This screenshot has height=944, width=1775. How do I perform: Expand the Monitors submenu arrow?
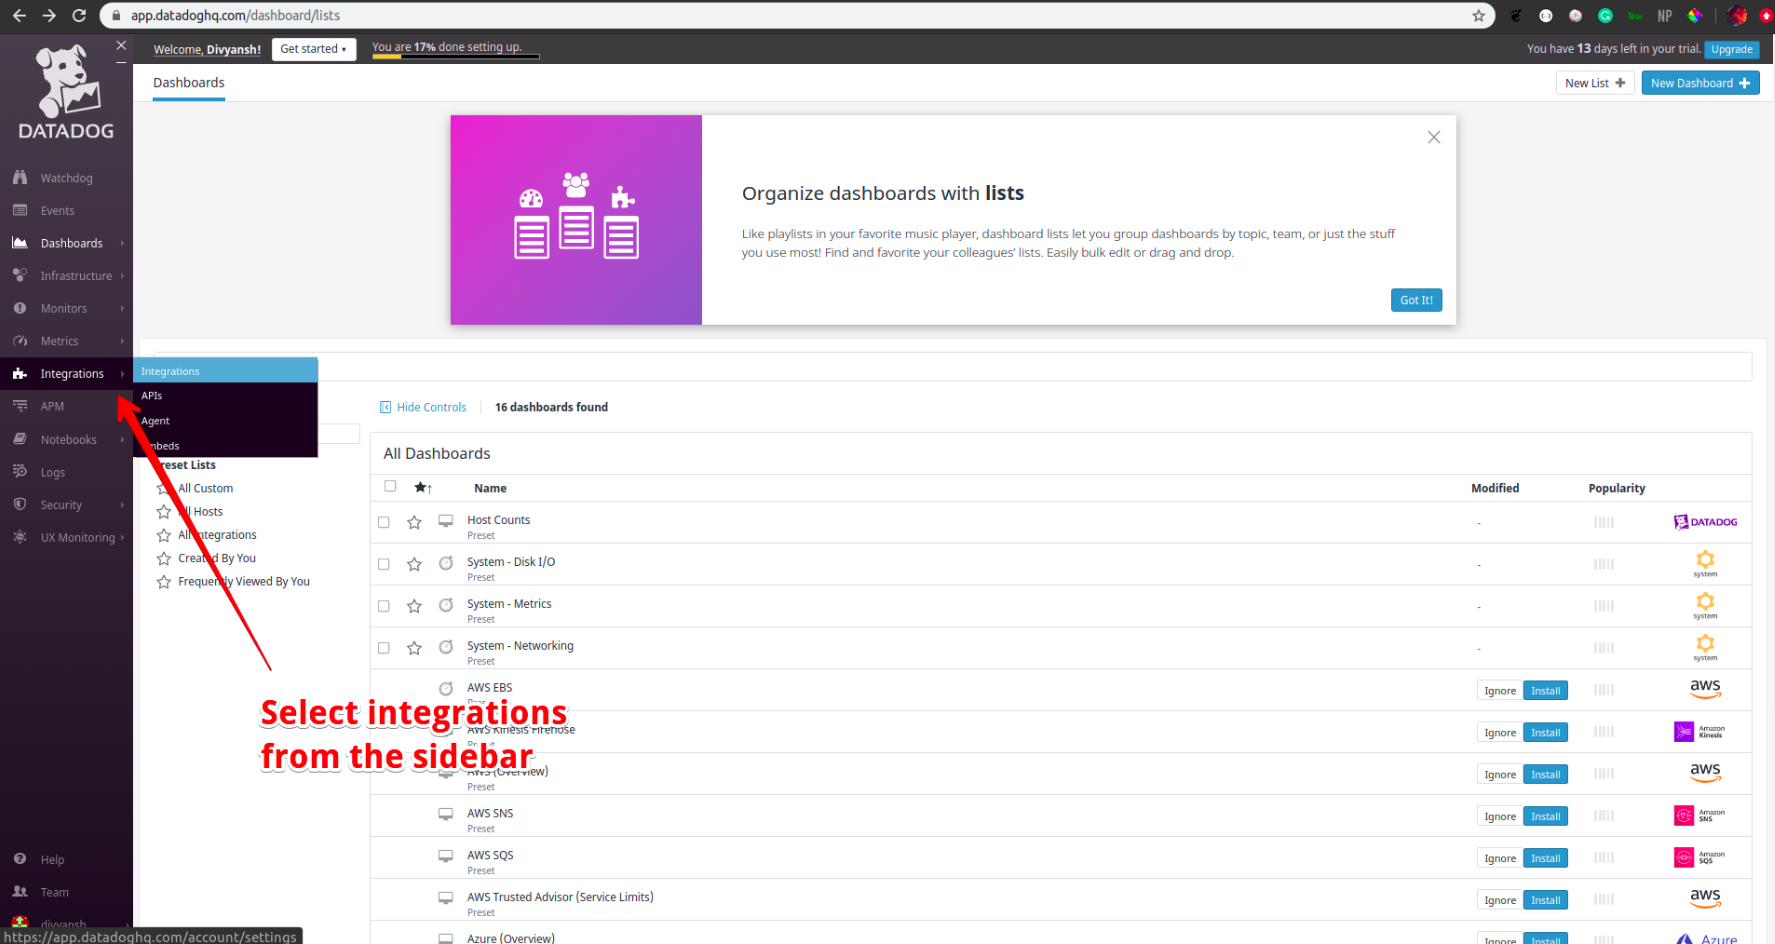pos(122,308)
